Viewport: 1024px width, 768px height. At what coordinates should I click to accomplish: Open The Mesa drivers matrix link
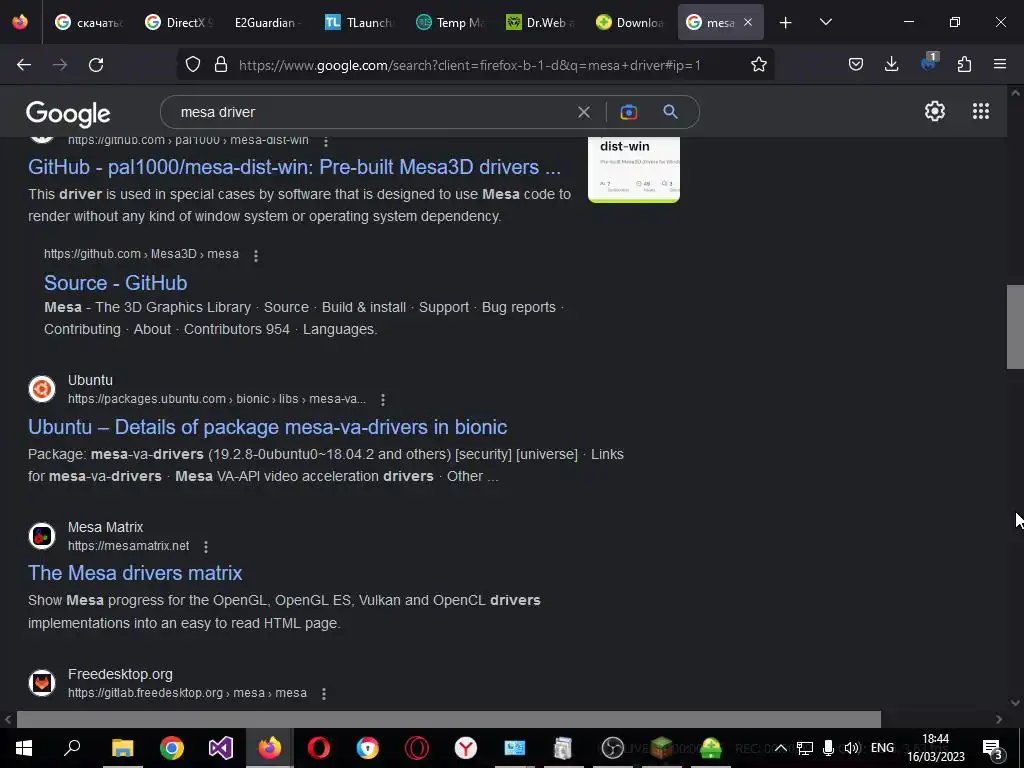point(135,573)
